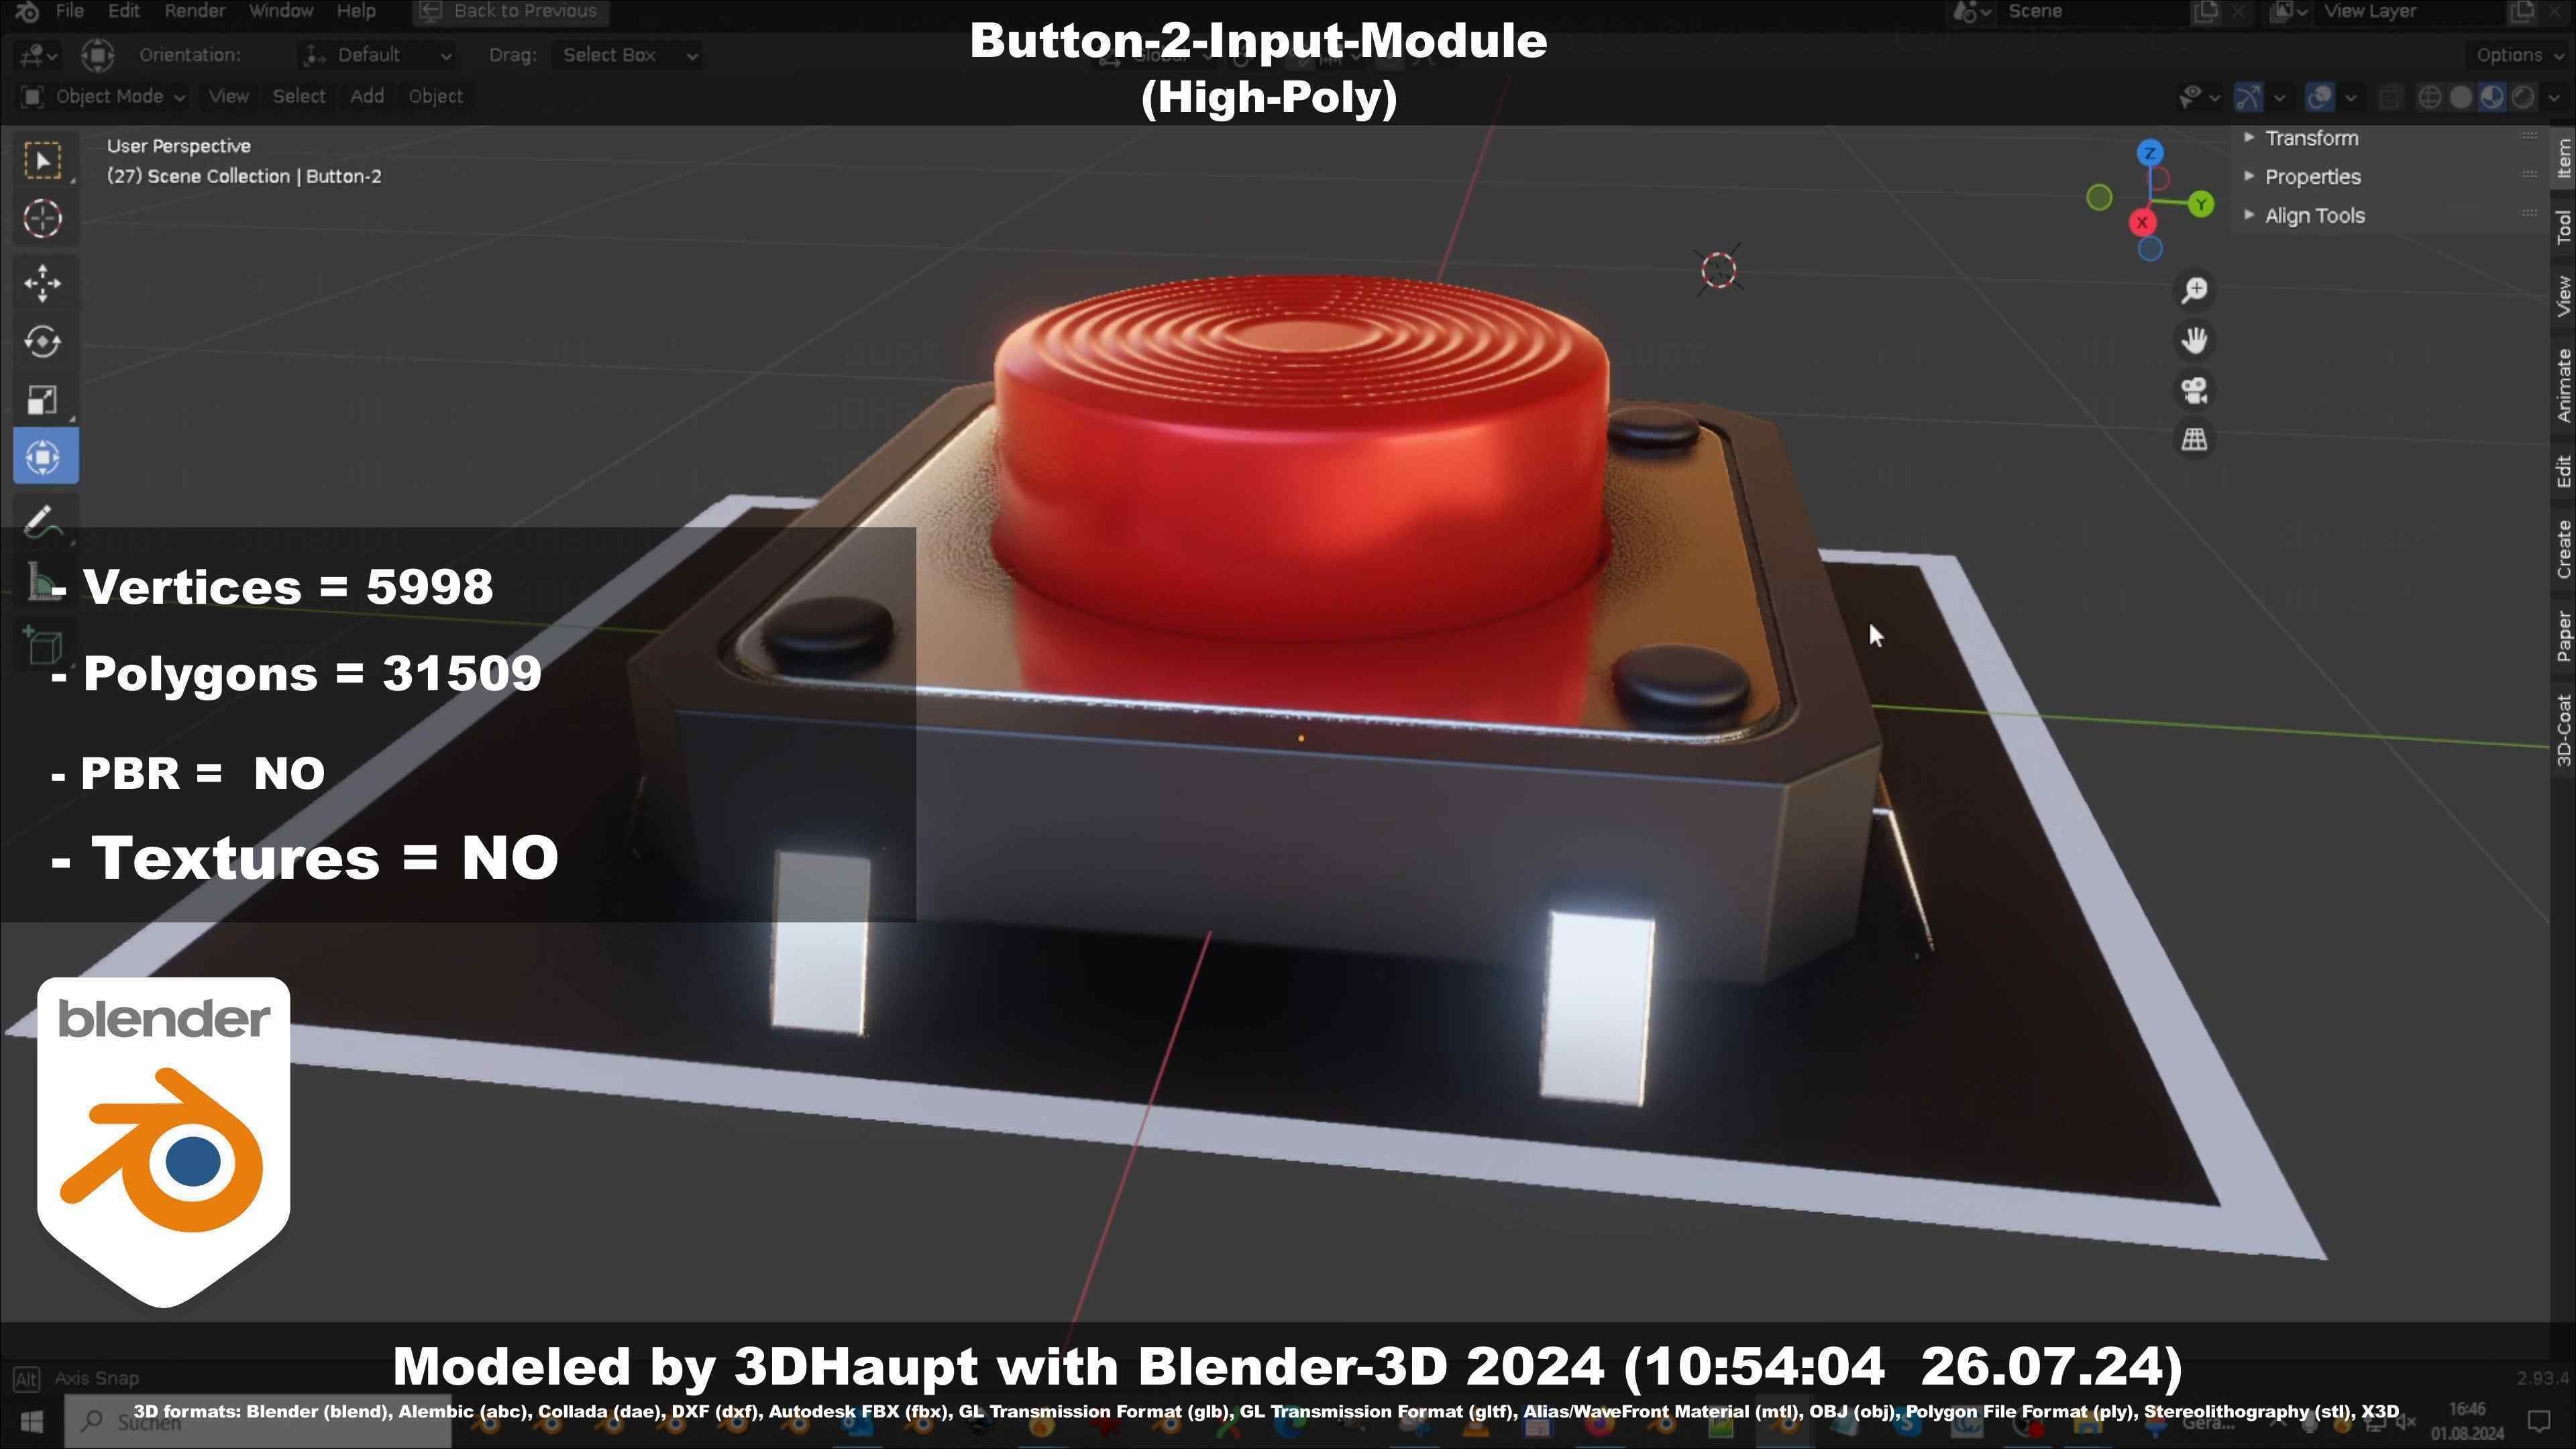Viewport: 2576px width, 1449px height.
Task: Toggle viewport overlays display
Action: pyautogui.click(x=2319, y=97)
